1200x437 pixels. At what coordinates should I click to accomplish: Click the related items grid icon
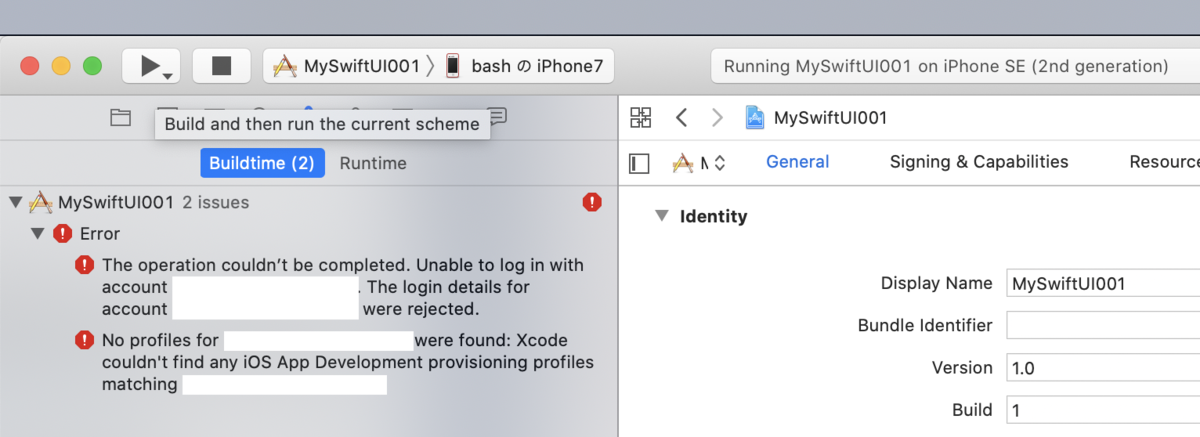pos(641,117)
